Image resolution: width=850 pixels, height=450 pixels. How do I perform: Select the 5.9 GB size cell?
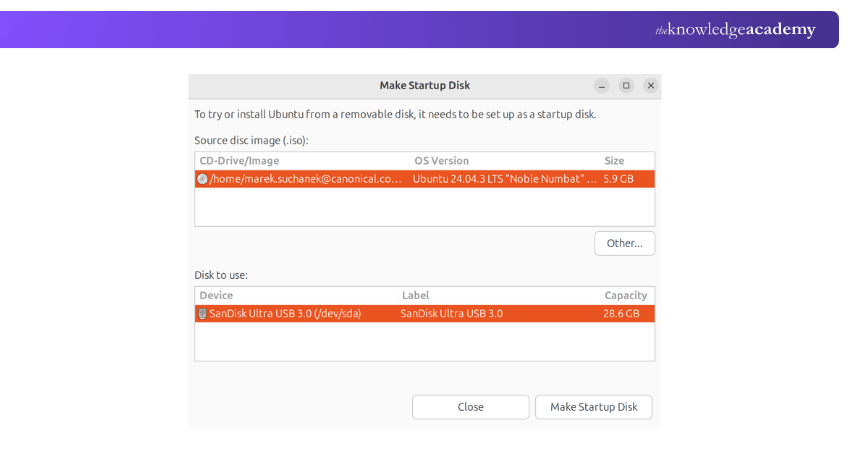619,179
